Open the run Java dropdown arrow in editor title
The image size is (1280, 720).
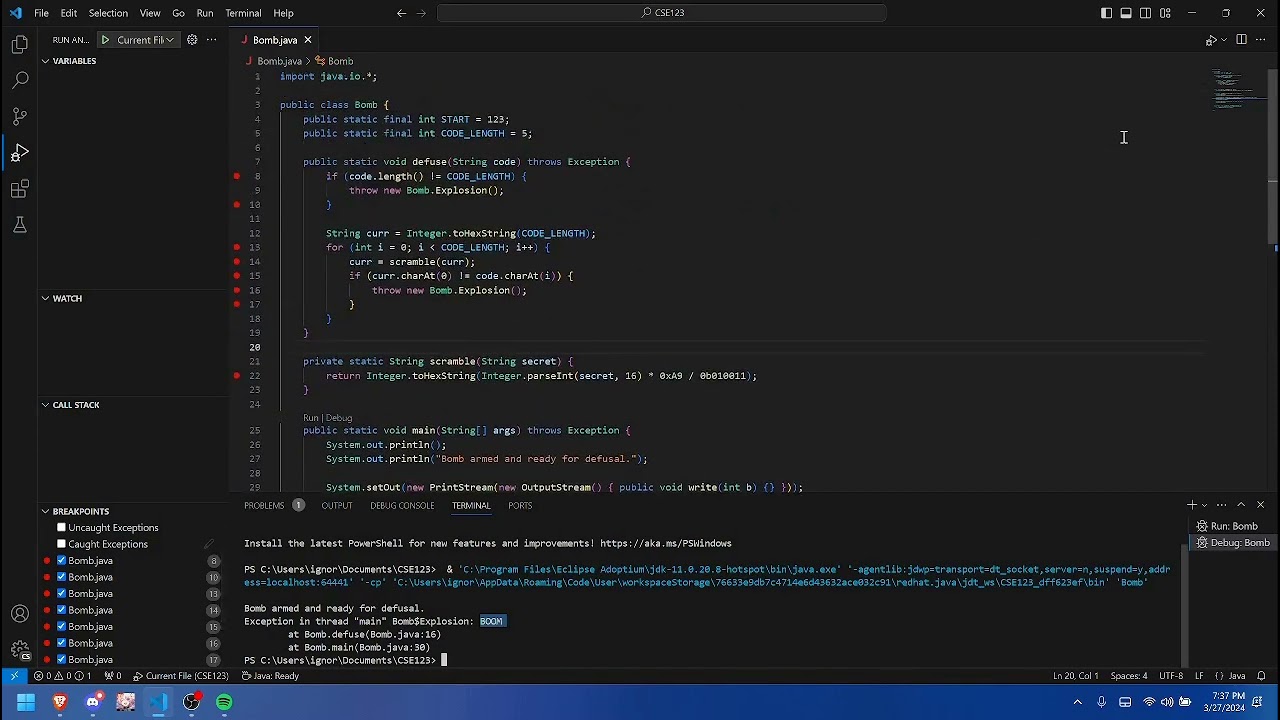[1224, 40]
